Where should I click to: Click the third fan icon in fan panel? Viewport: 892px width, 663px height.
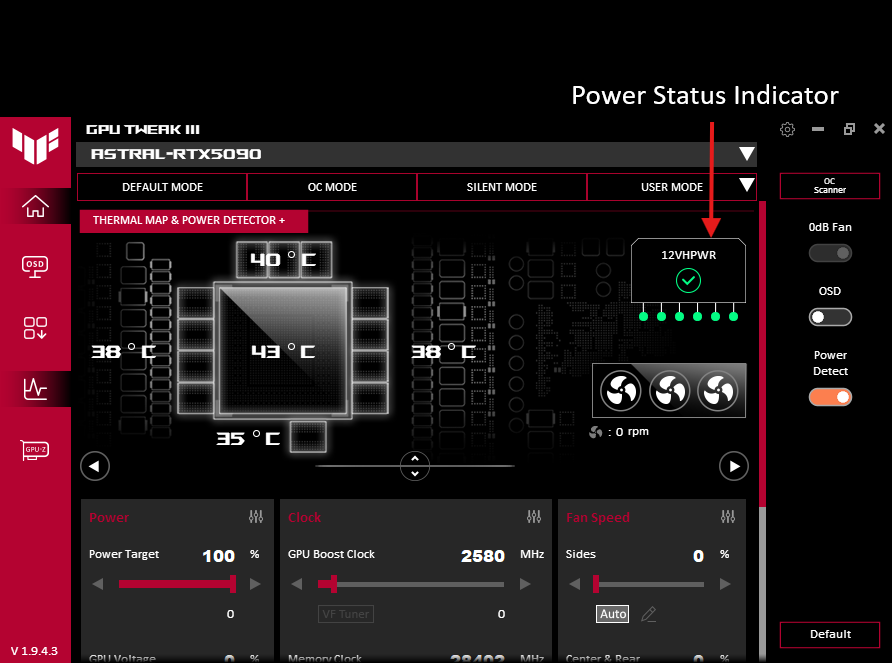(718, 391)
